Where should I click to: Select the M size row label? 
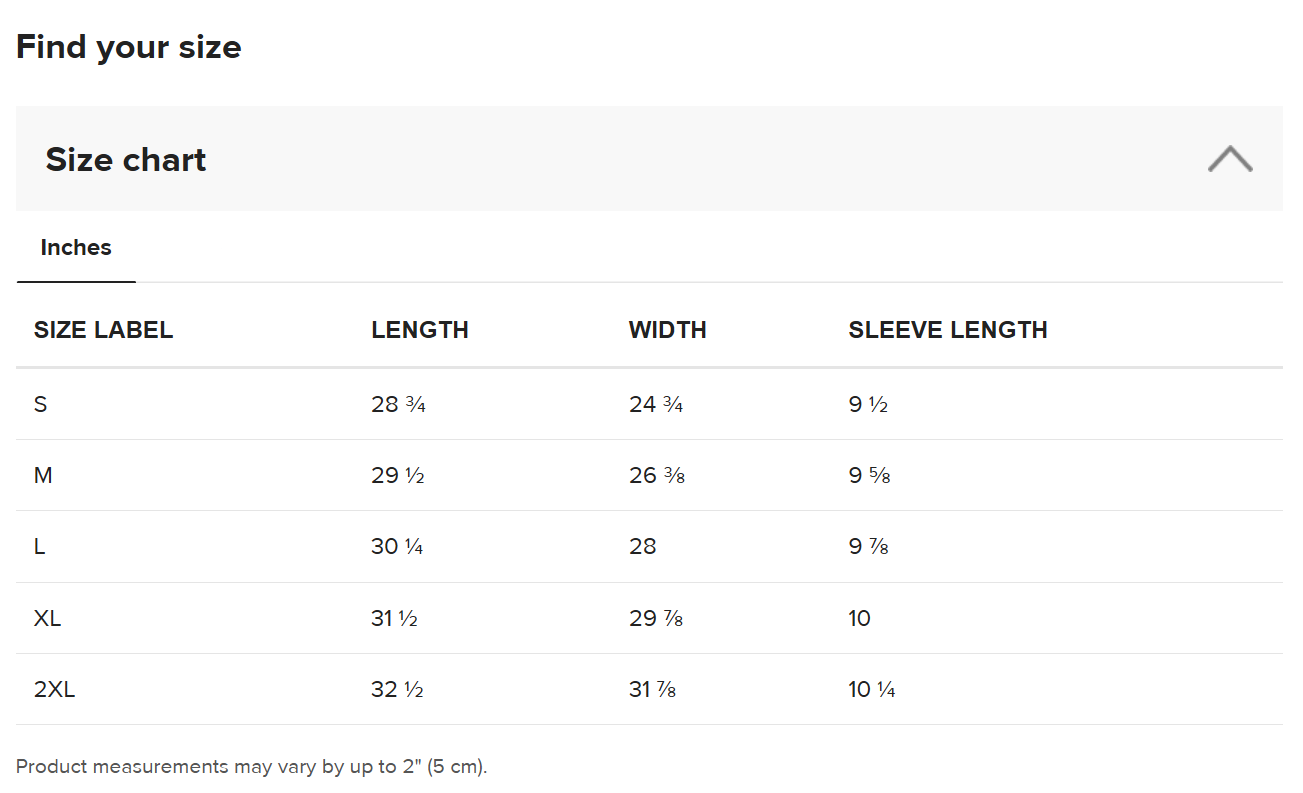pos(43,476)
